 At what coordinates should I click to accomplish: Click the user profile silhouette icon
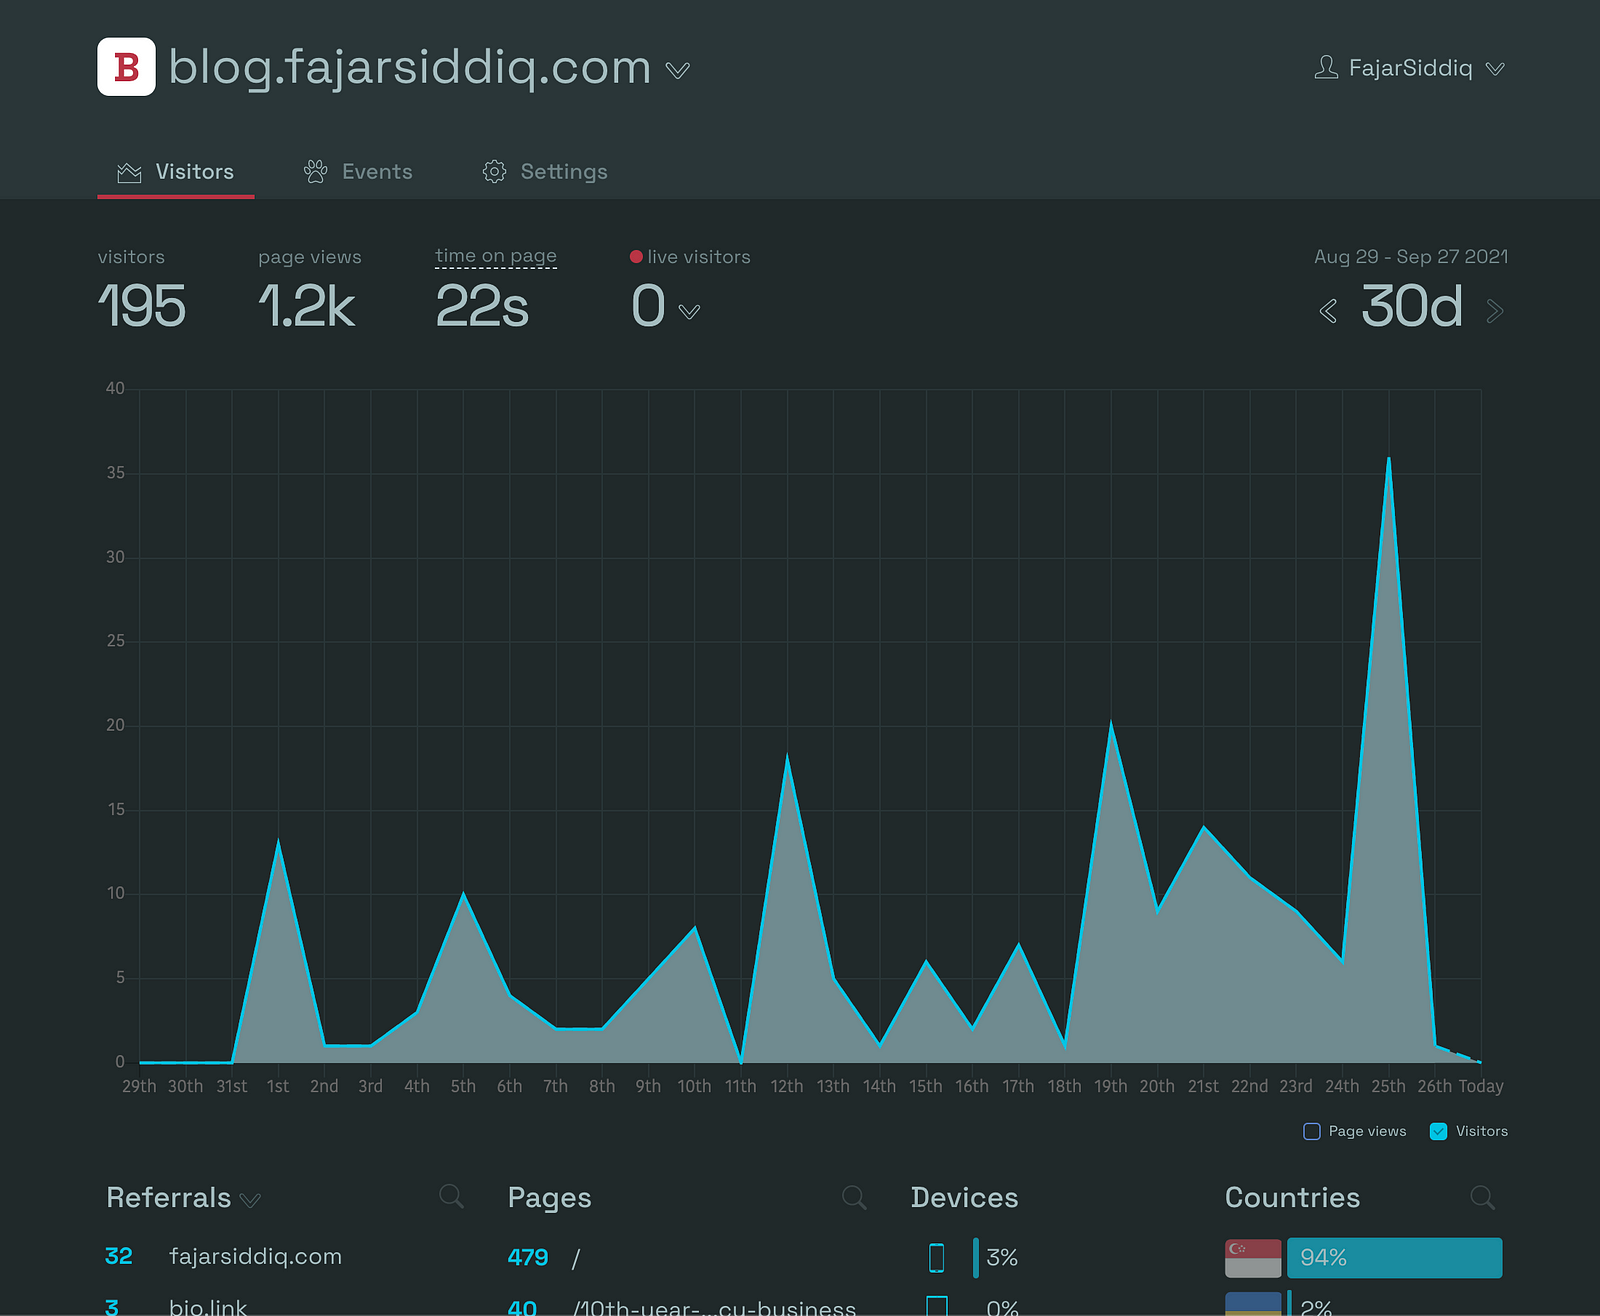click(x=1326, y=67)
